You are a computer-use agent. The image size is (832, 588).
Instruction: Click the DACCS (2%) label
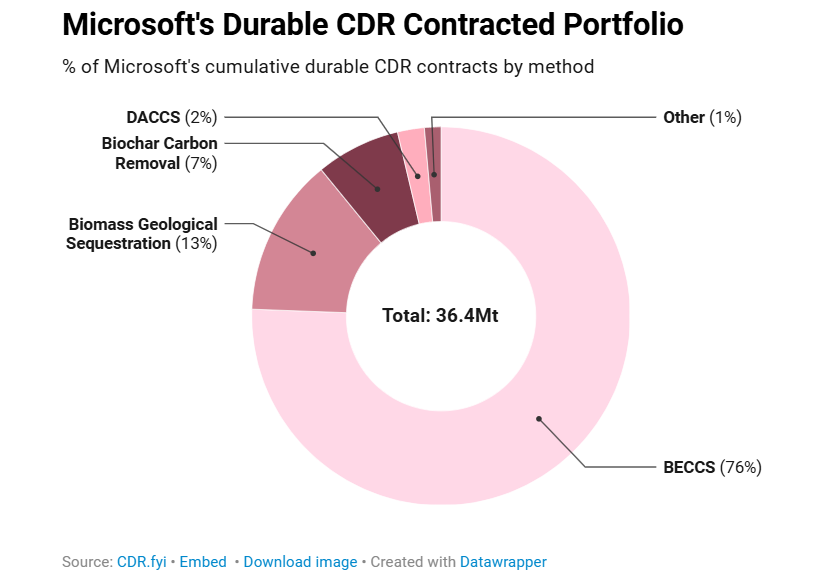click(x=171, y=117)
